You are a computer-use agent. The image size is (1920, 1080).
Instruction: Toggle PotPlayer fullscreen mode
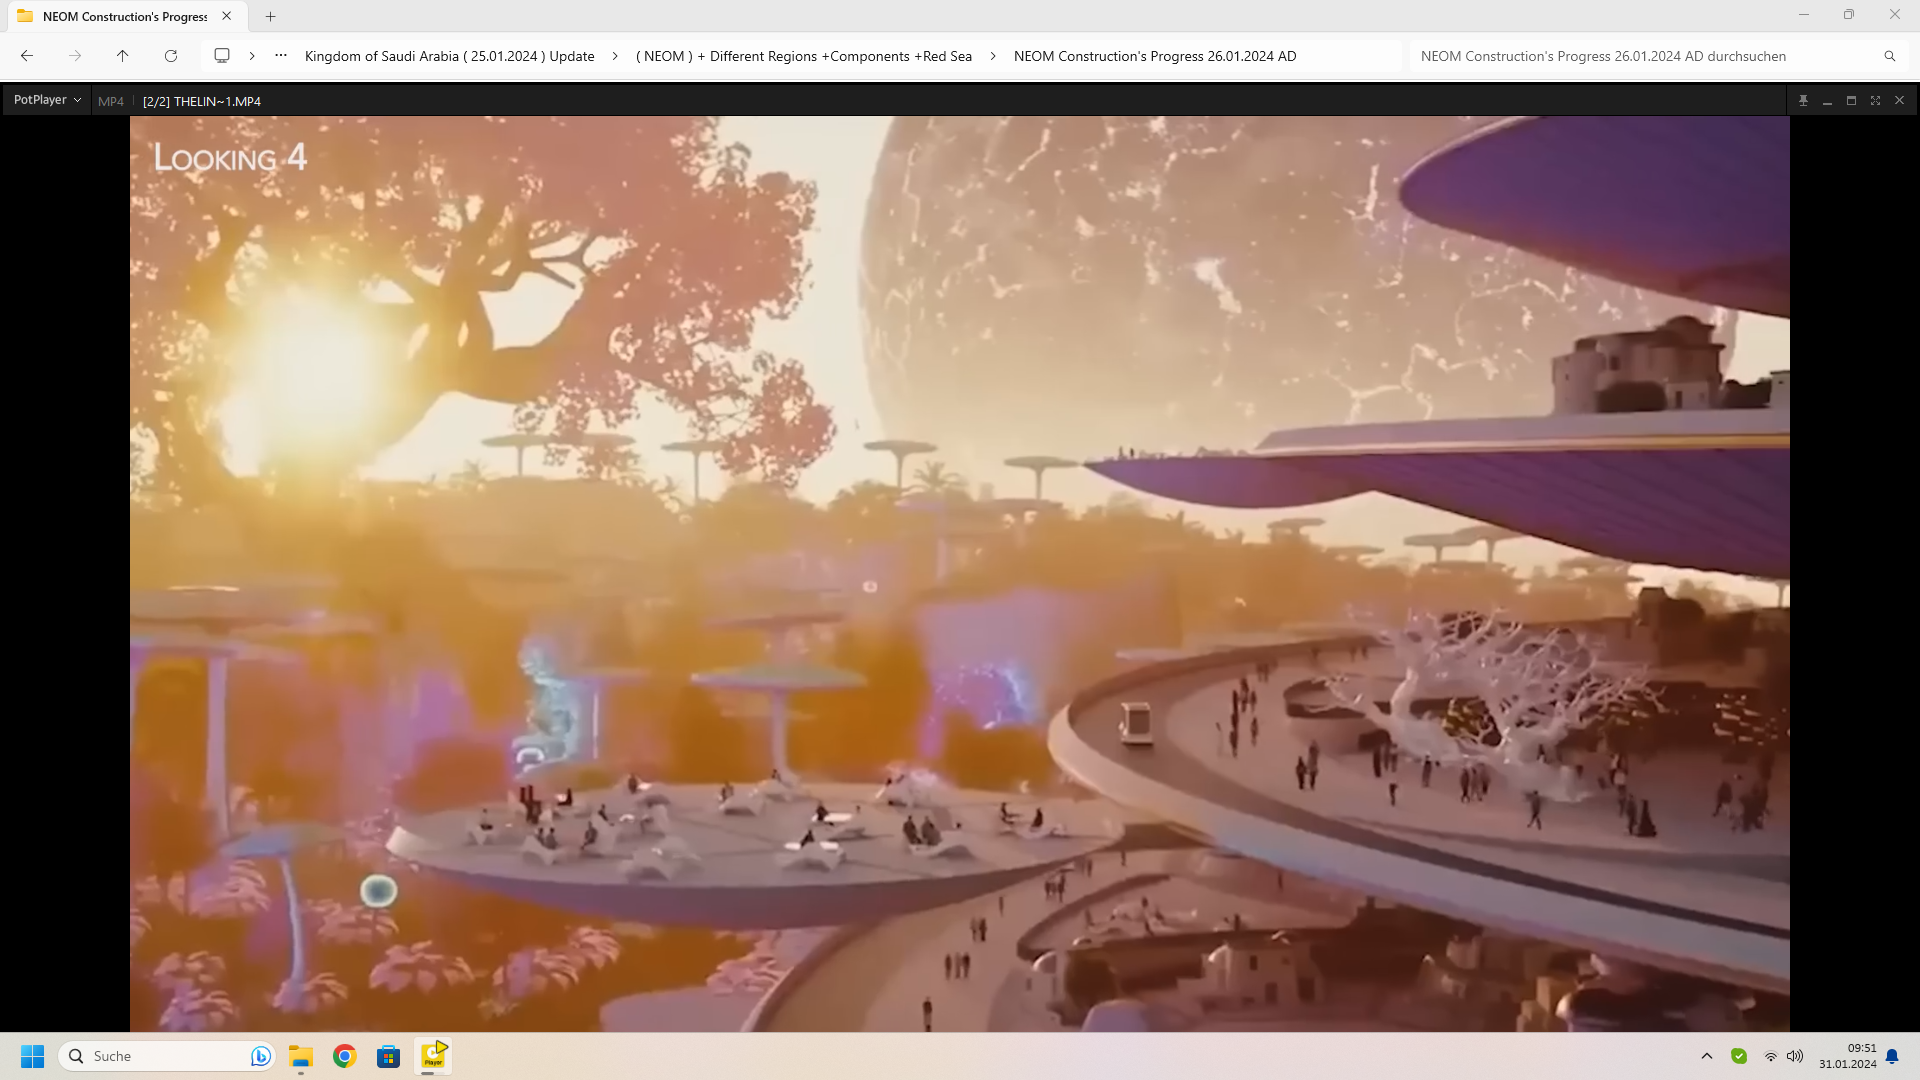[1875, 100]
